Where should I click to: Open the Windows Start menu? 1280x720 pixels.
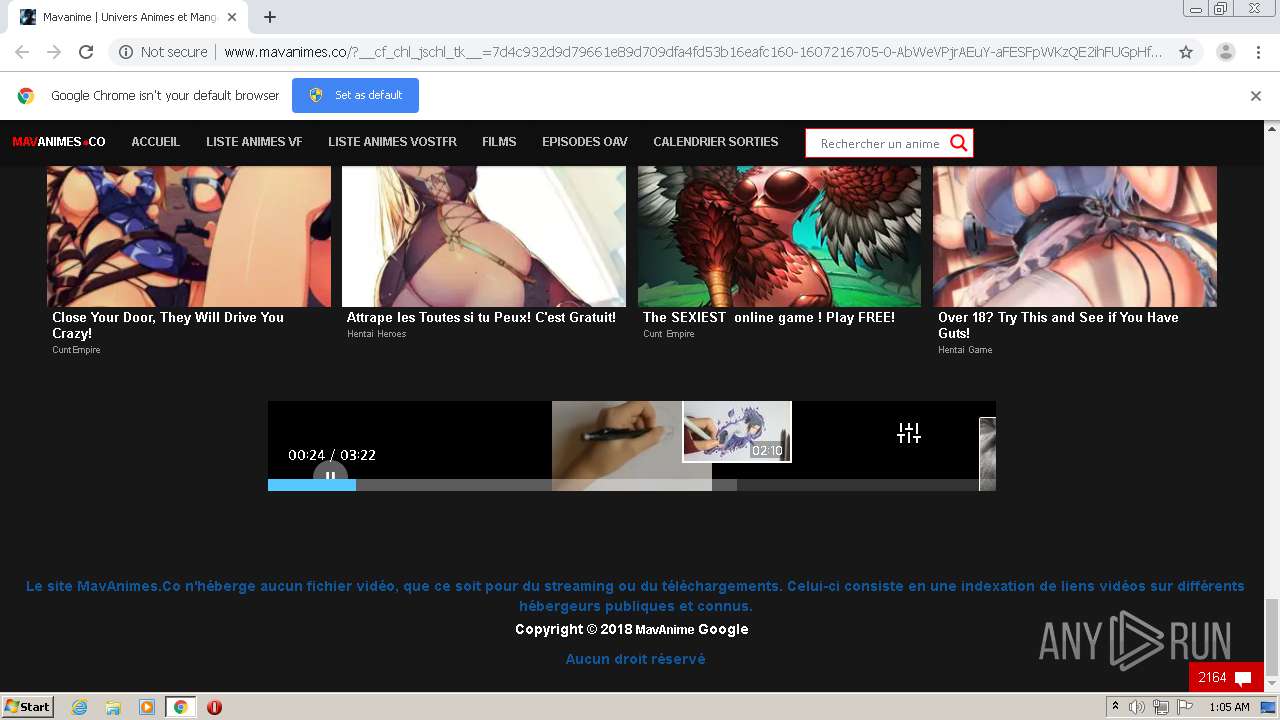[28, 706]
